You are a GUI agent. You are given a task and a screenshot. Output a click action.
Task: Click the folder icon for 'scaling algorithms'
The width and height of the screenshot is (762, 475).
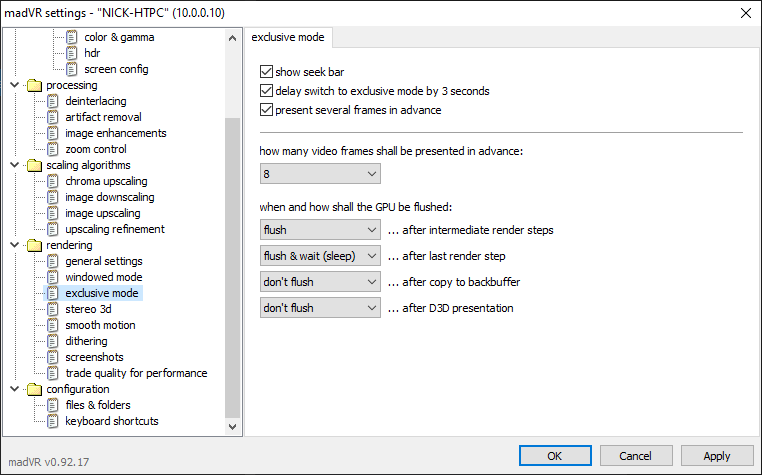35,165
